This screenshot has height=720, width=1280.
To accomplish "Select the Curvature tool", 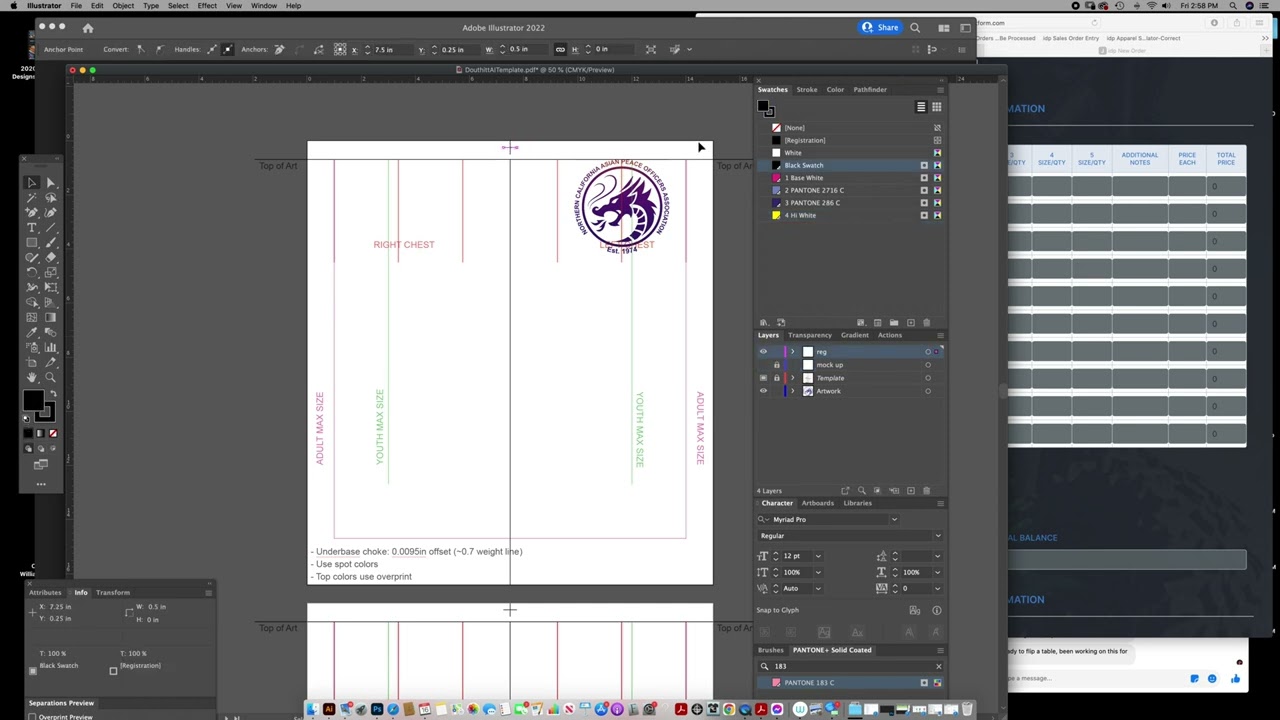I will tap(51, 213).
